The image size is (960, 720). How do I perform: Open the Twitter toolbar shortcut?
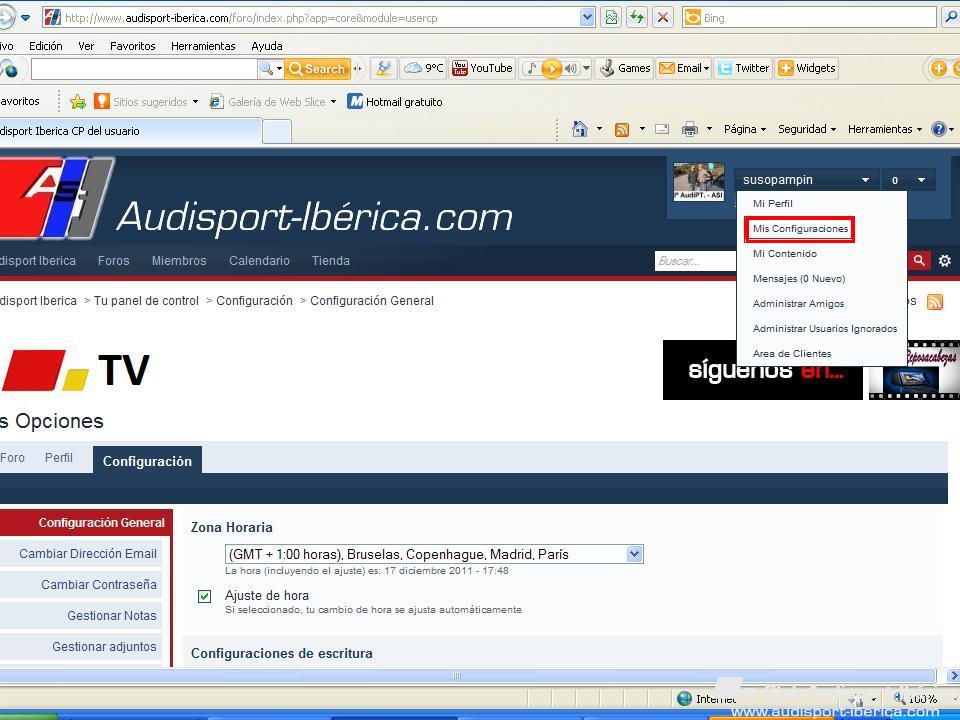pyautogui.click(x=743, y=68)
